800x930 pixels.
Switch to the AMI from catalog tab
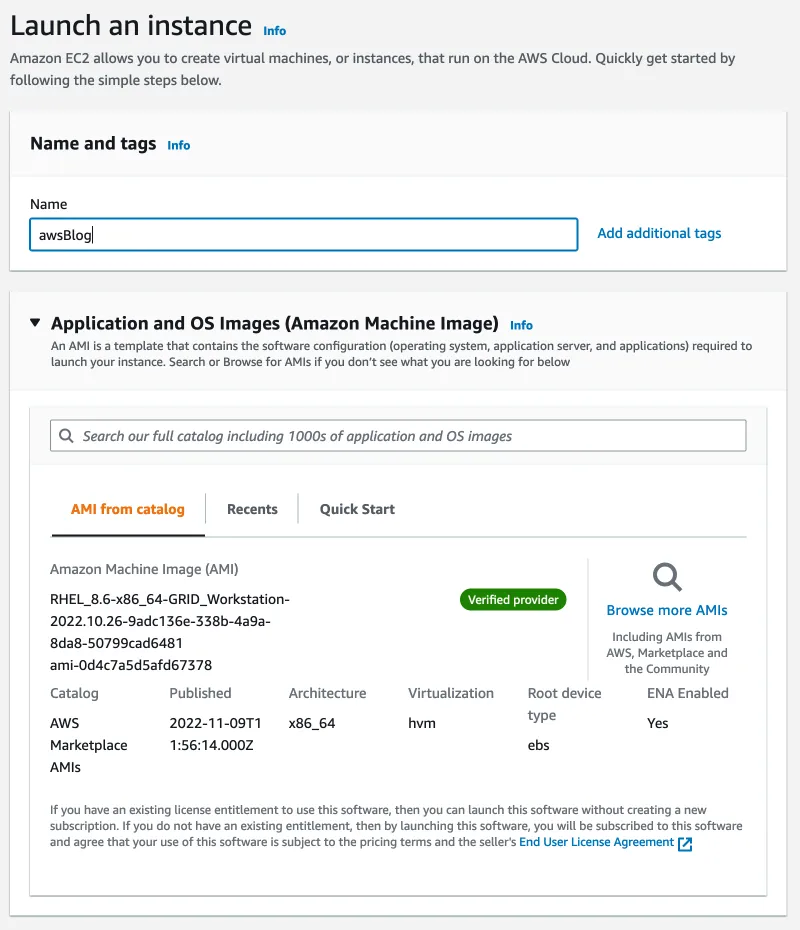tap(128, 509)
